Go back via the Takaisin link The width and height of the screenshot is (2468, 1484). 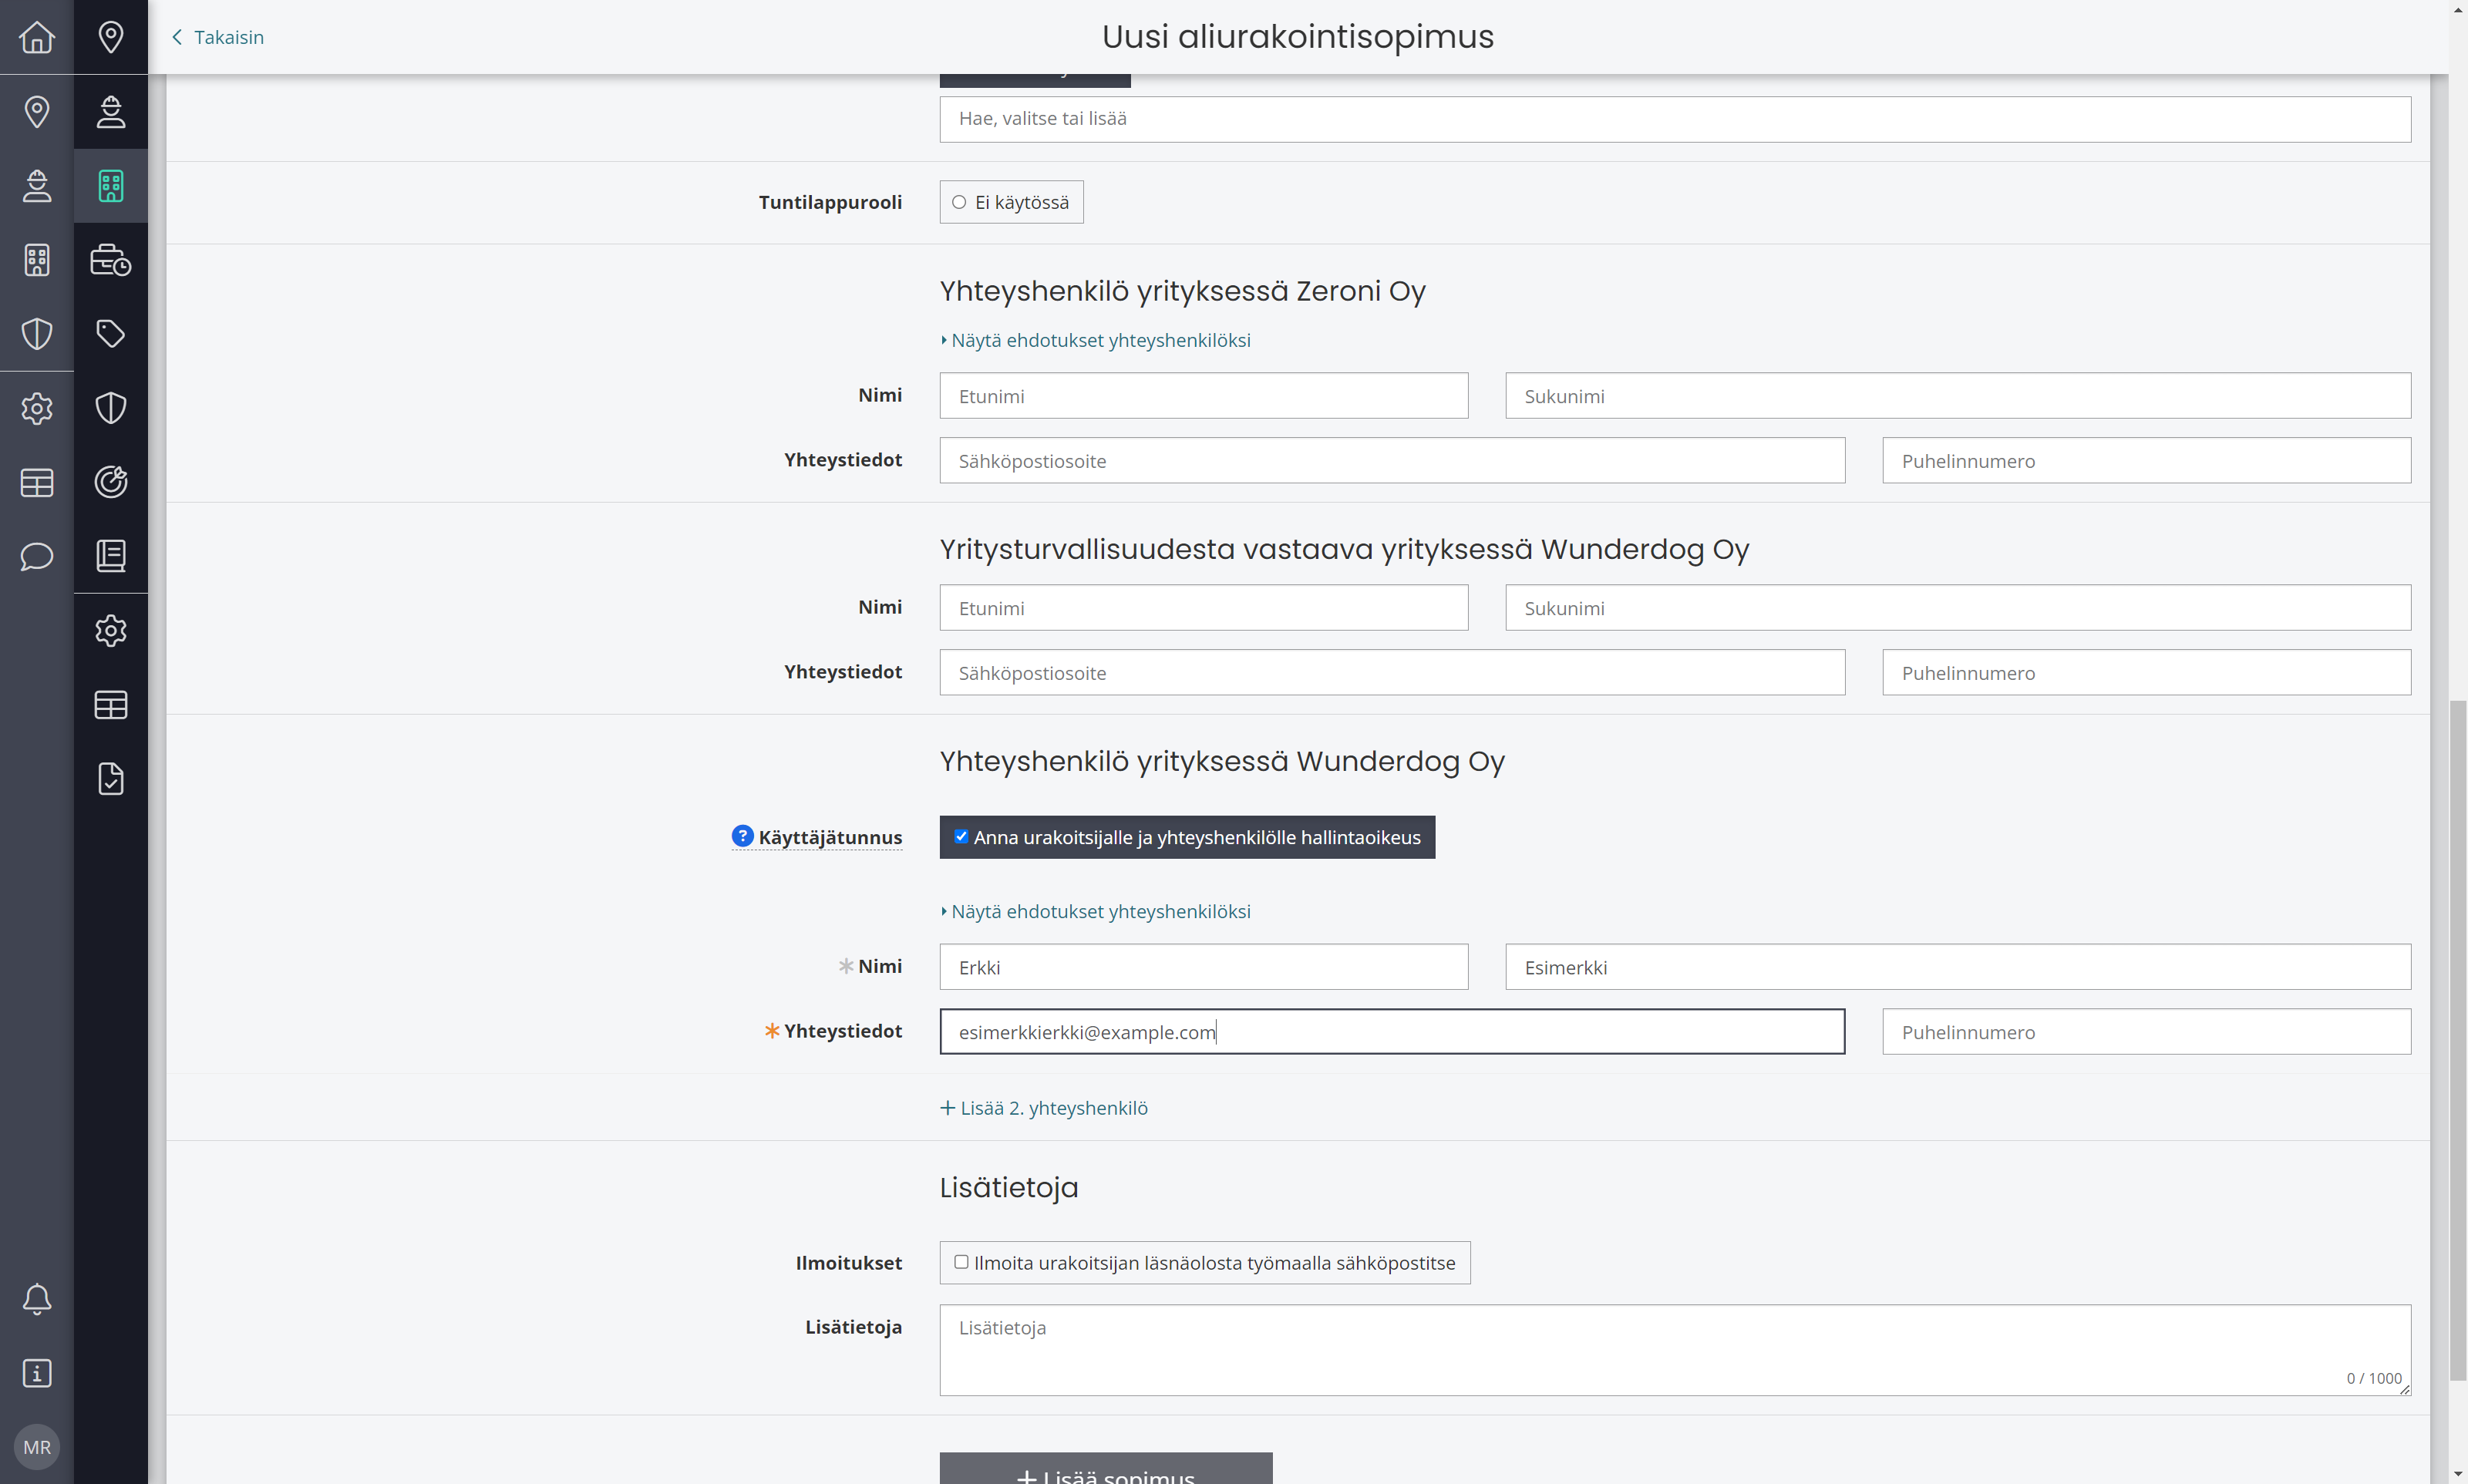[x=217, y=37]
